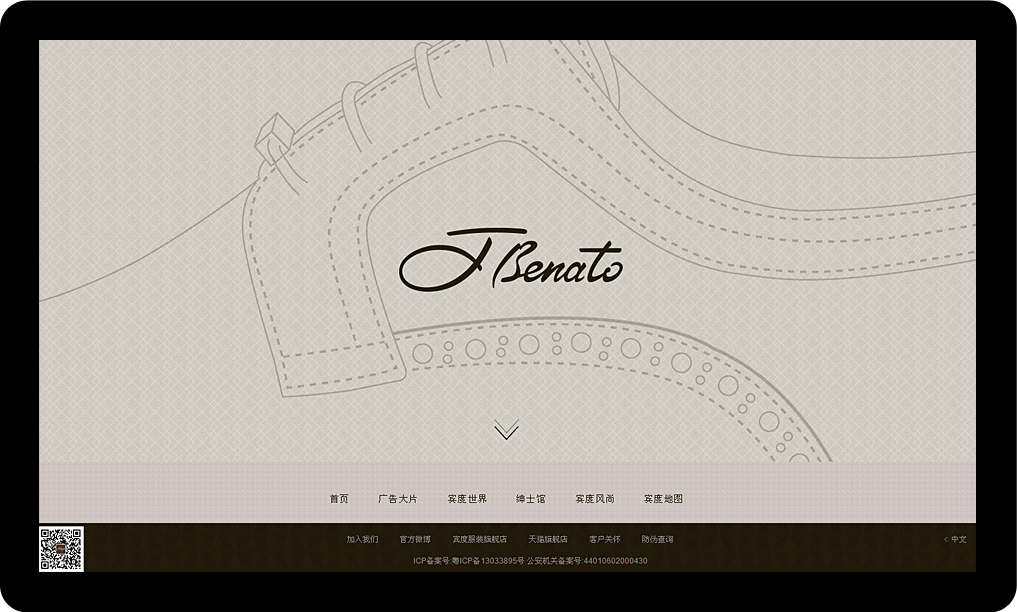Viewport: 1017px width, 612px height.
Task: Open the 天猫旗舰店 link
Action: tap(548, 540)
